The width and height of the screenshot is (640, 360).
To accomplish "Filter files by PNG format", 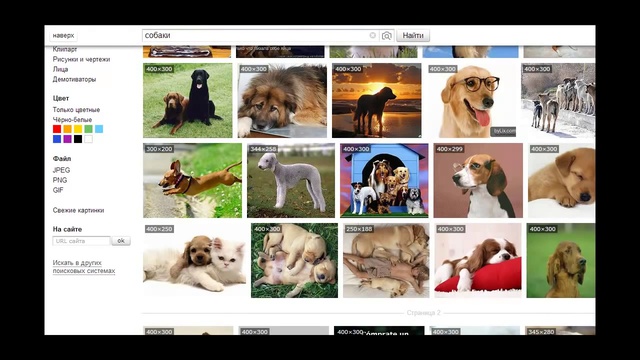I will click(x=60, y=180).
